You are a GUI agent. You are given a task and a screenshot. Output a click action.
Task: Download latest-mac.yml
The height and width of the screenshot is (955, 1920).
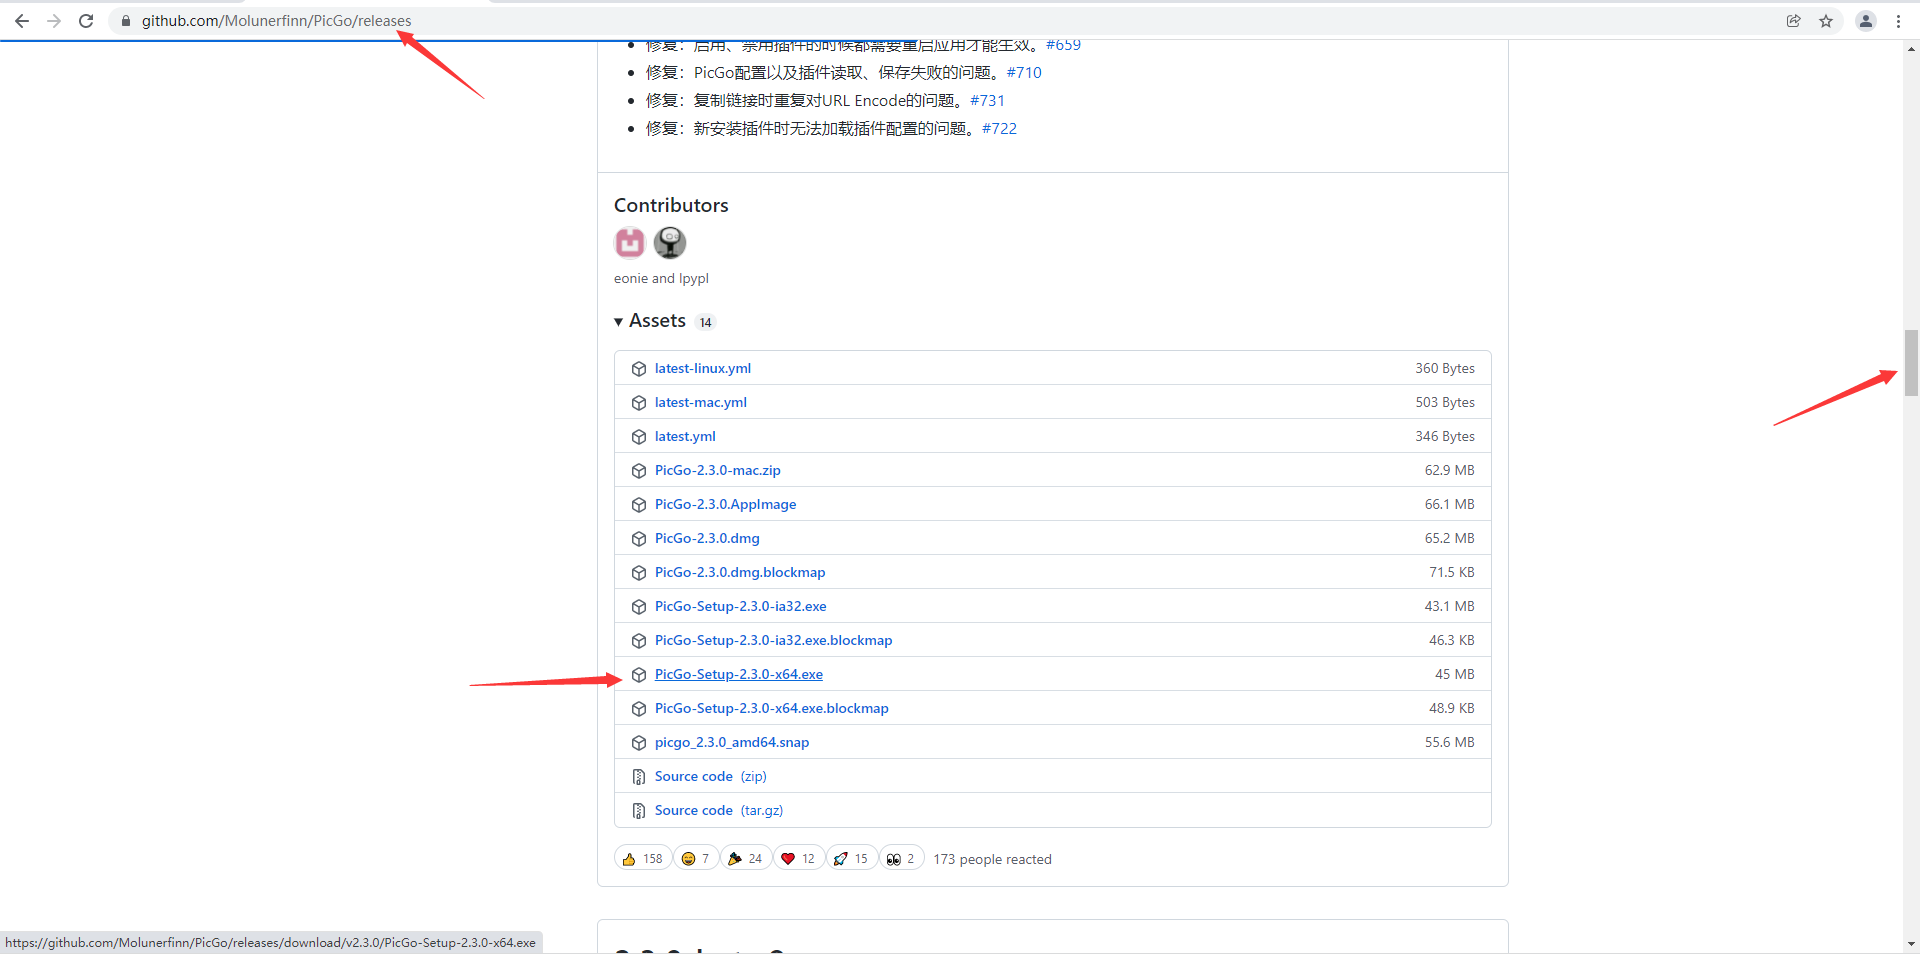click(701, 402)
